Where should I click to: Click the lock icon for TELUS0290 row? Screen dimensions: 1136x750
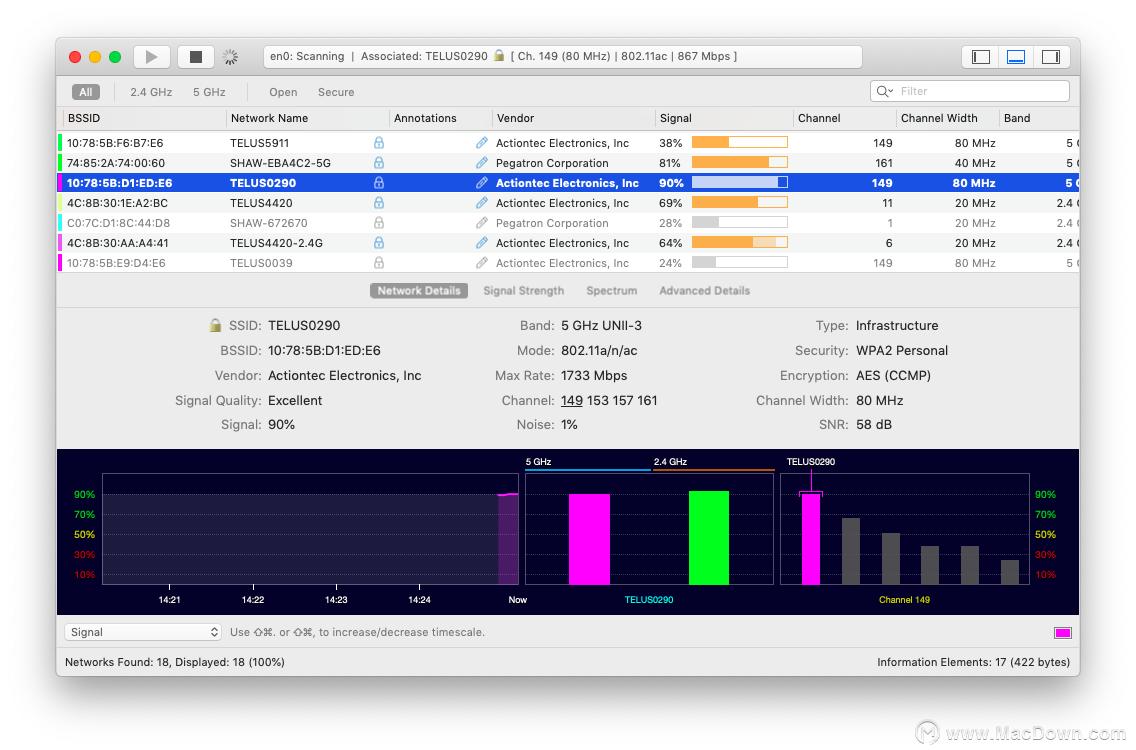(379, 183)
